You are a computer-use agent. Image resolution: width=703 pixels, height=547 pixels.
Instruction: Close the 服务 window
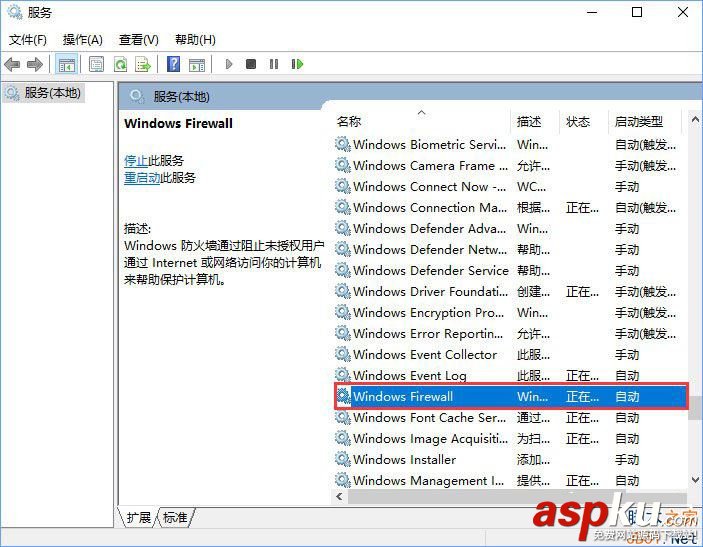(x=683, y=12)
